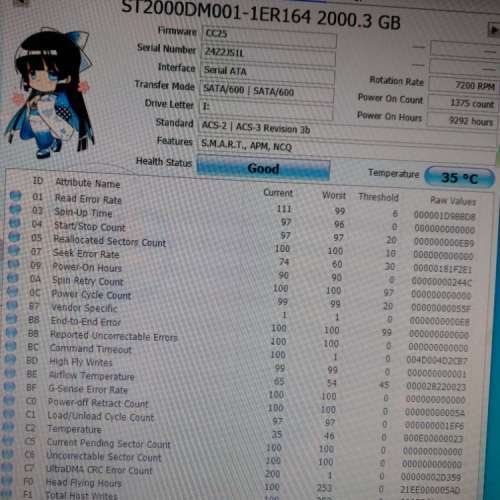Click the Interface field showing Serial ATA
This screenshot has height=500, width=500.
[x=267, y=73]
